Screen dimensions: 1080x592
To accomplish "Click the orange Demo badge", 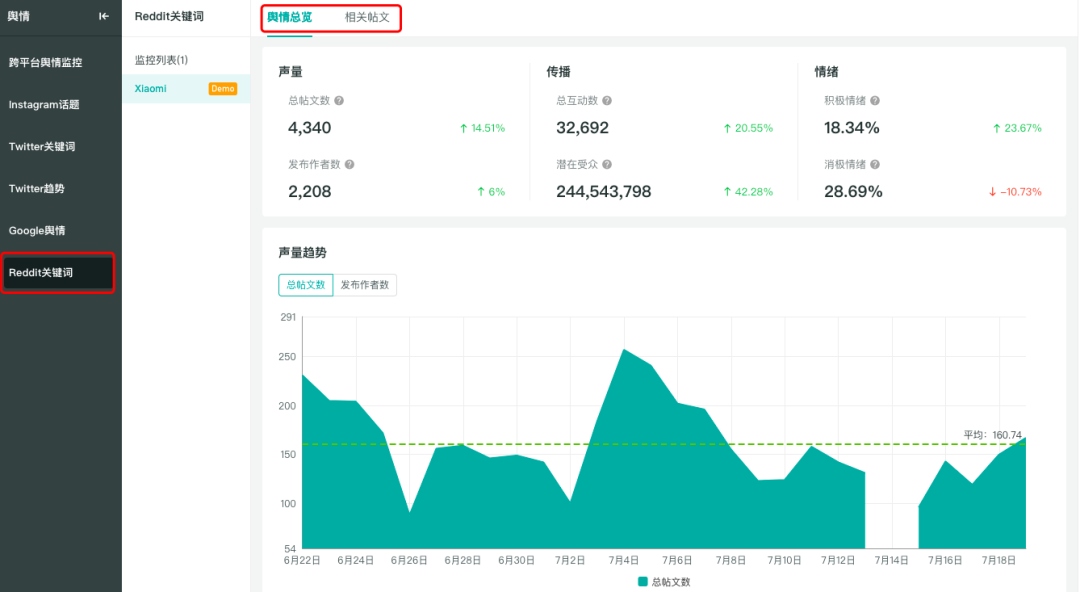I will 222,89.
